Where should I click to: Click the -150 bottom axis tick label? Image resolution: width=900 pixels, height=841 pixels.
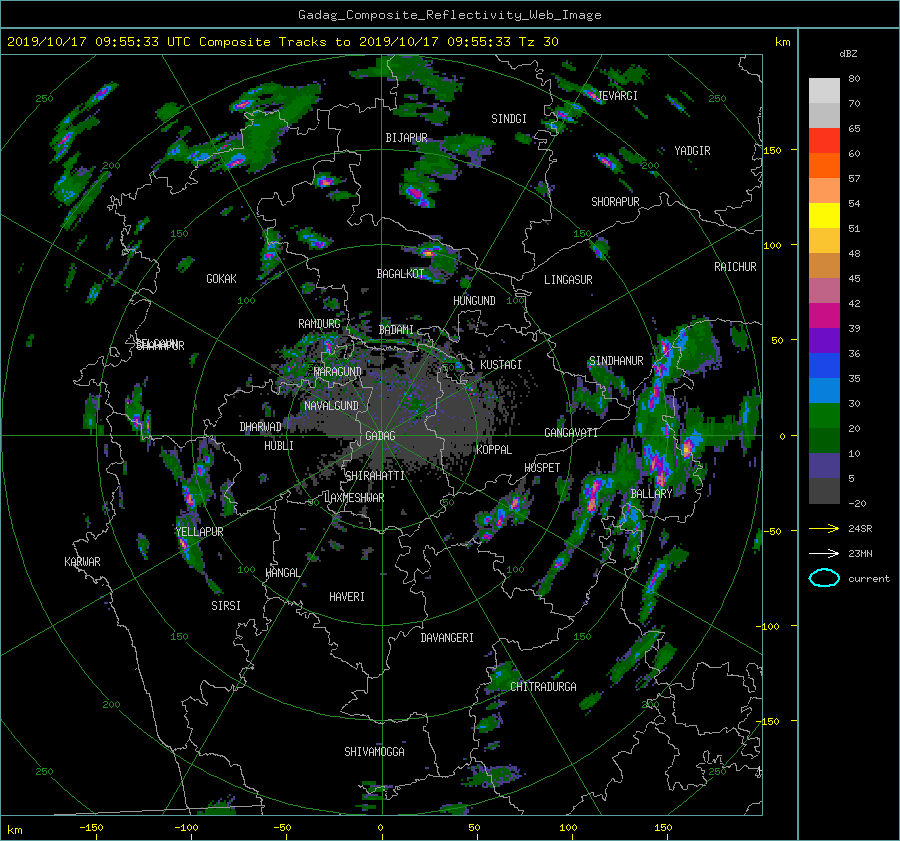[x=91, y=828]
